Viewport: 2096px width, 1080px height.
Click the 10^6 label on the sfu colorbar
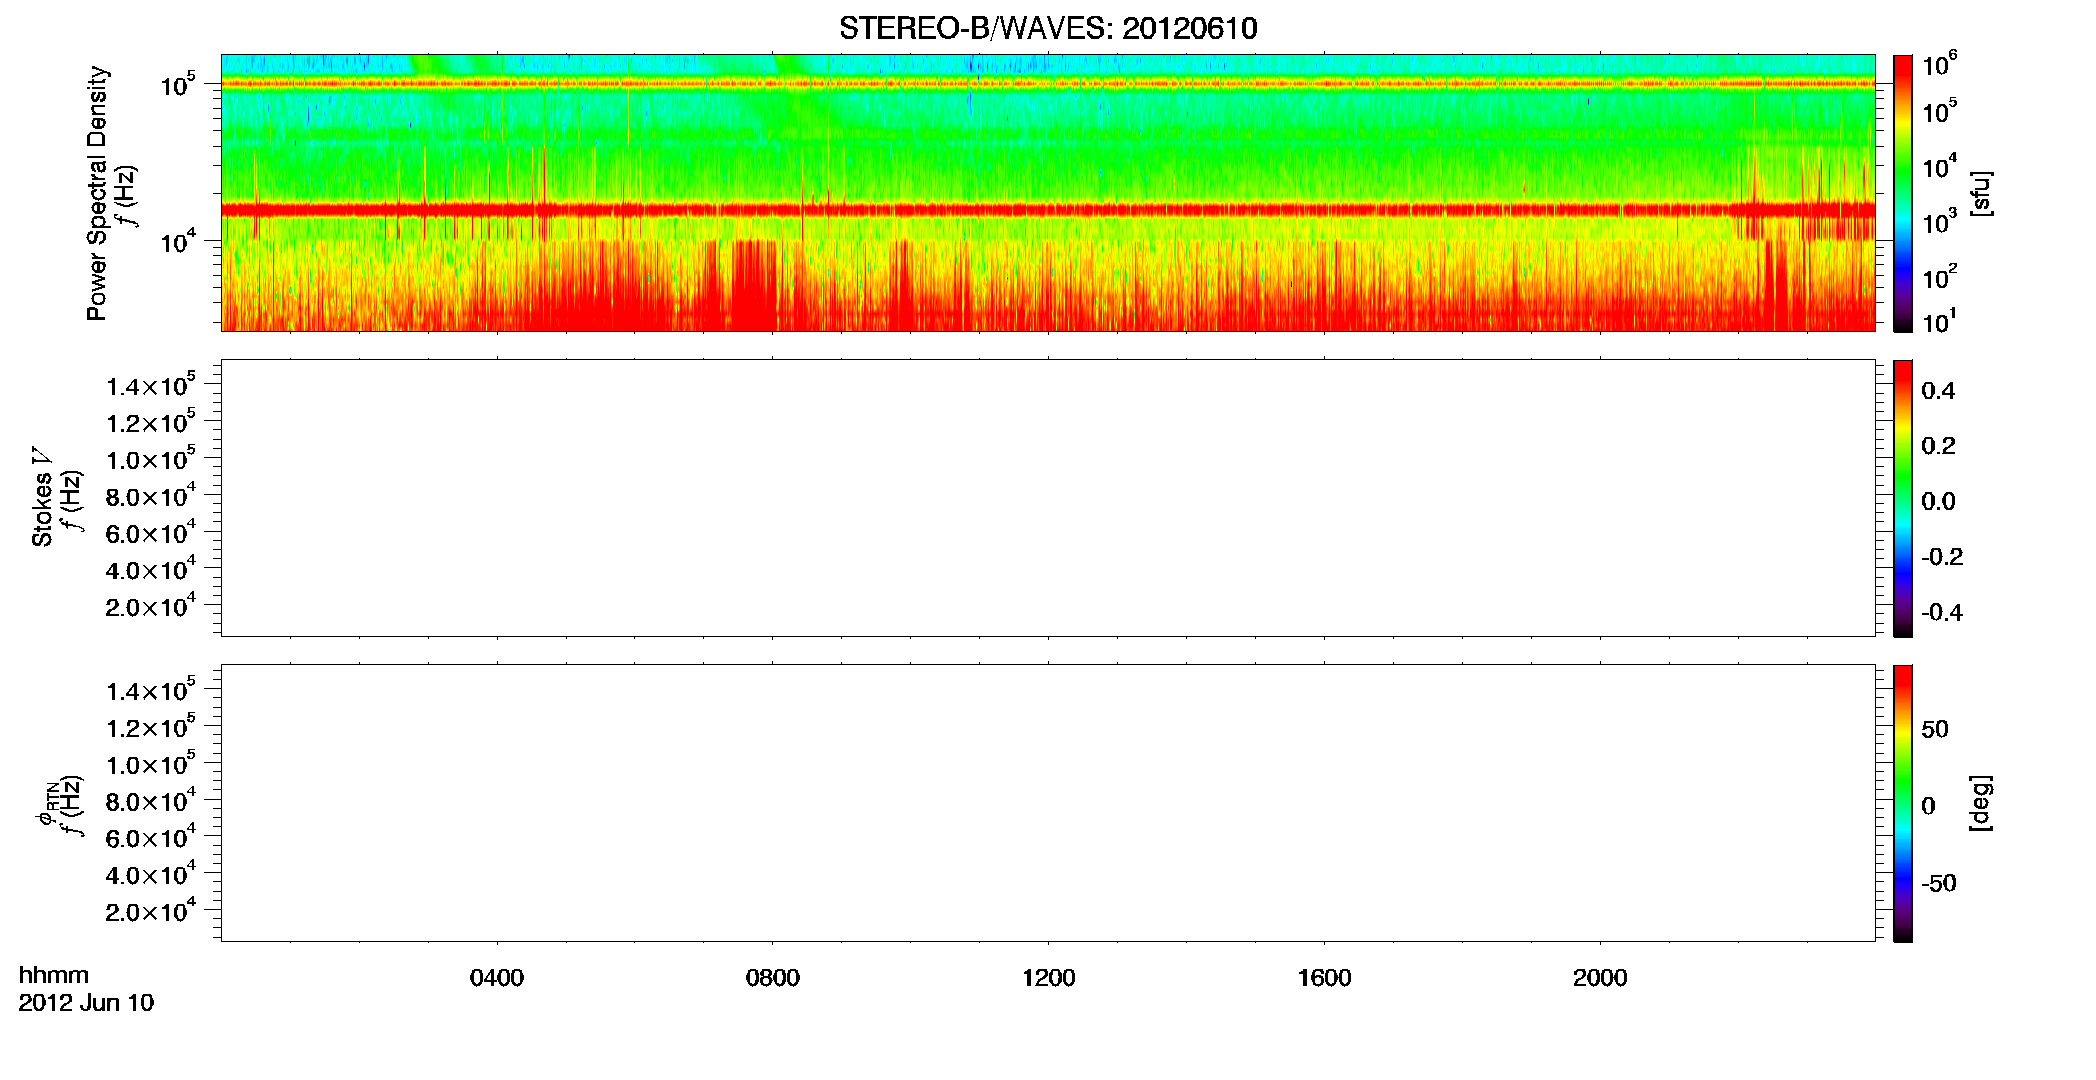1941,64
